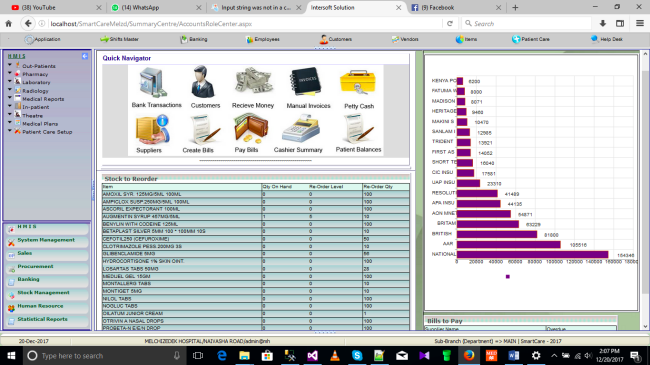
Task: Open Patient Balances shortcut
Action: 358,134
